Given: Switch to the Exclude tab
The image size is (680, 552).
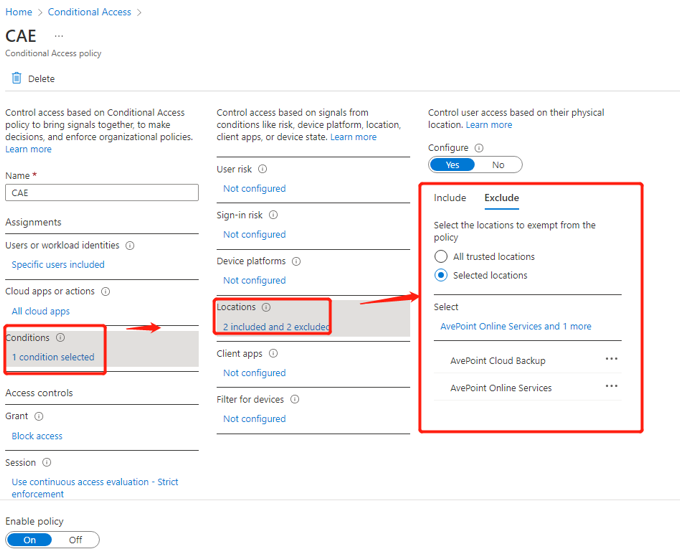Looking at the screenshot, I should [501, 198].
